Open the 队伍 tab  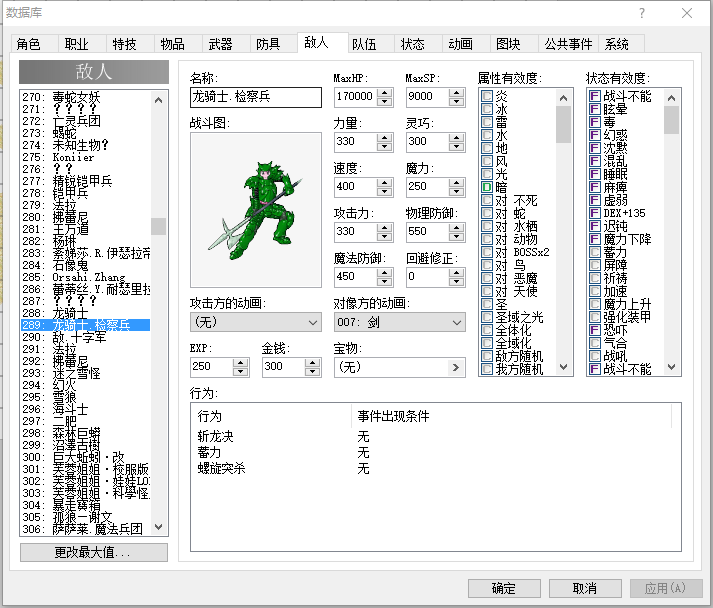click(x=370, y=44)
